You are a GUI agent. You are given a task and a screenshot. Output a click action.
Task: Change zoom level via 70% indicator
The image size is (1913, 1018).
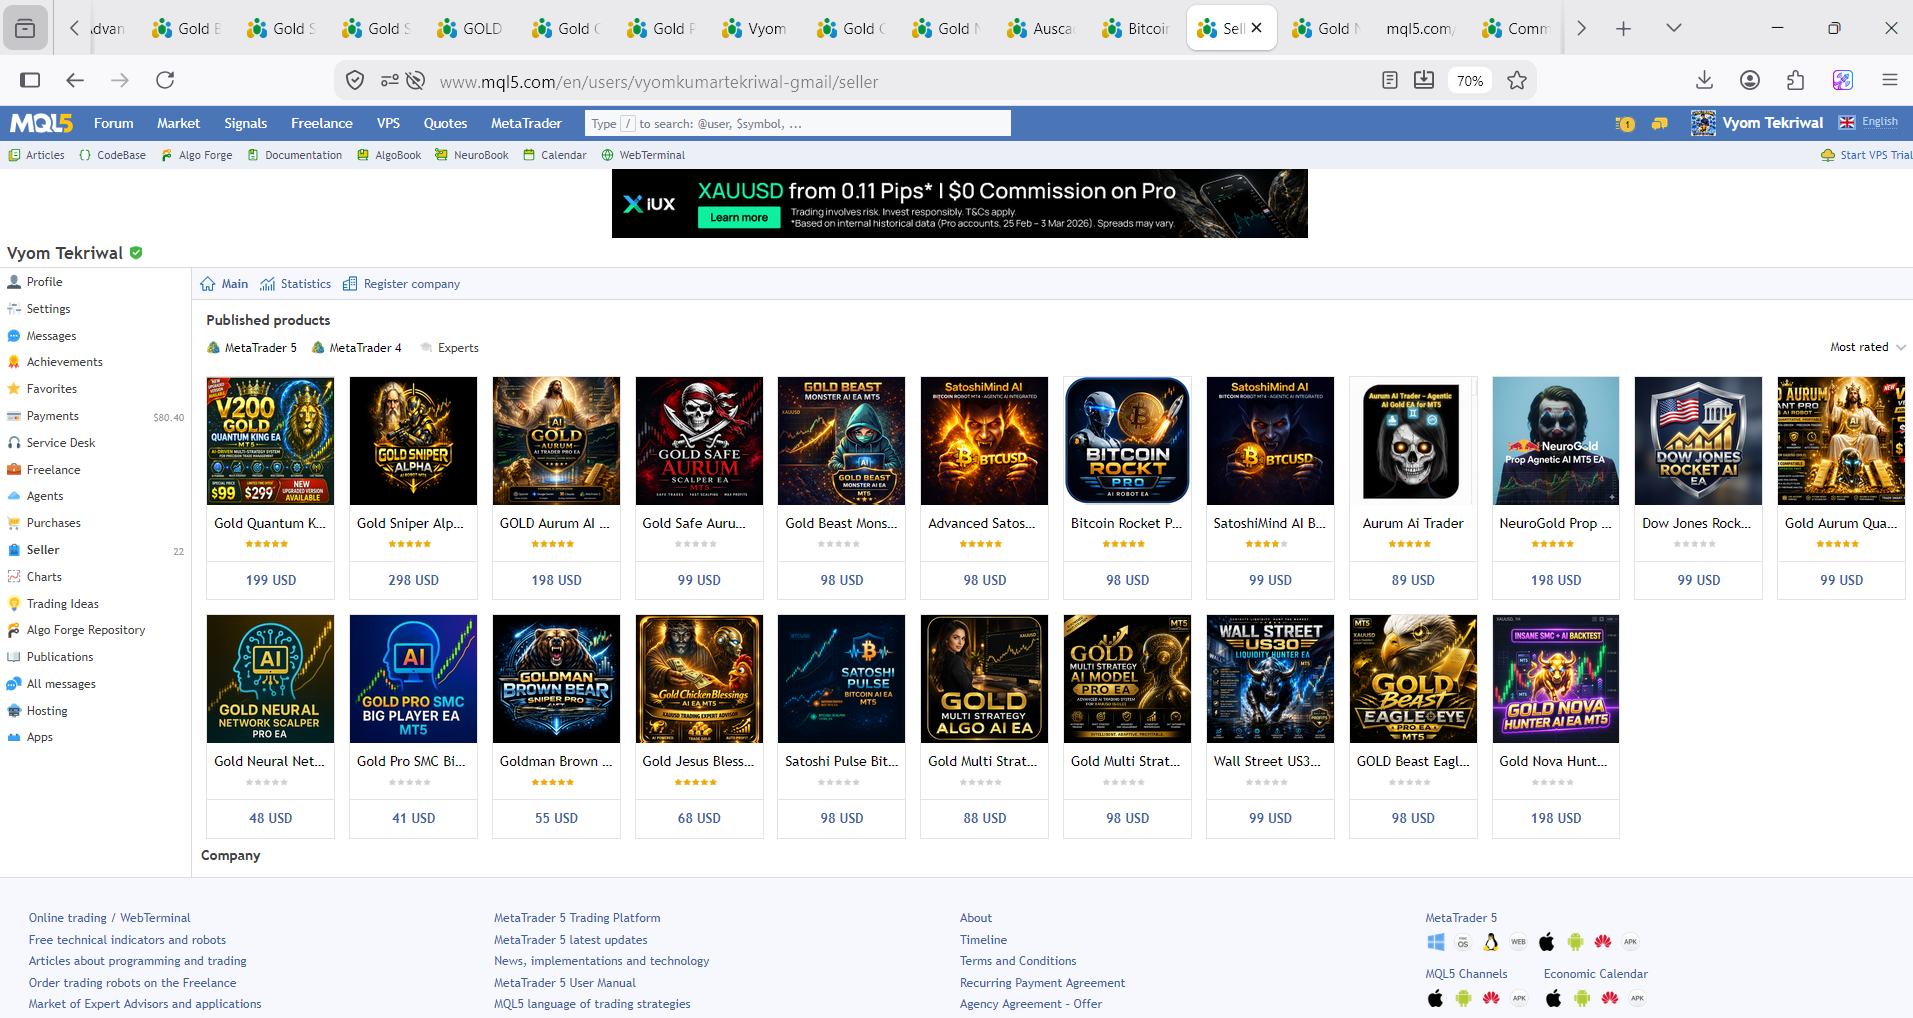[x=1469, y=80]
